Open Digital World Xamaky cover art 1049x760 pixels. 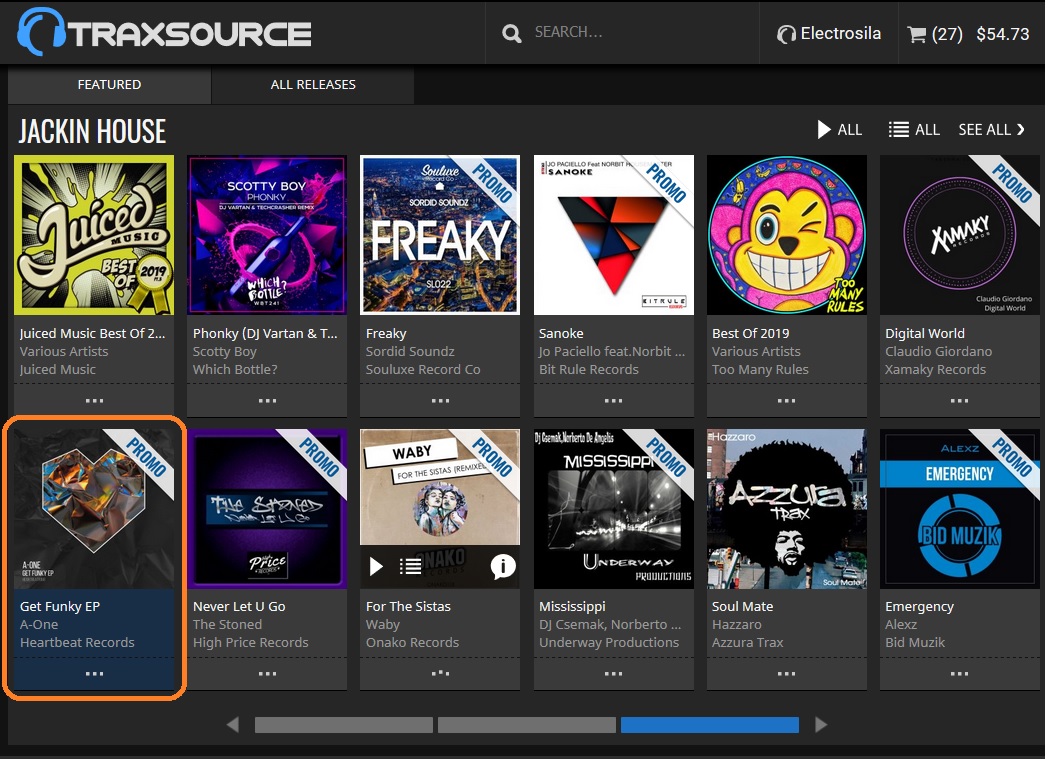[959, 235]
